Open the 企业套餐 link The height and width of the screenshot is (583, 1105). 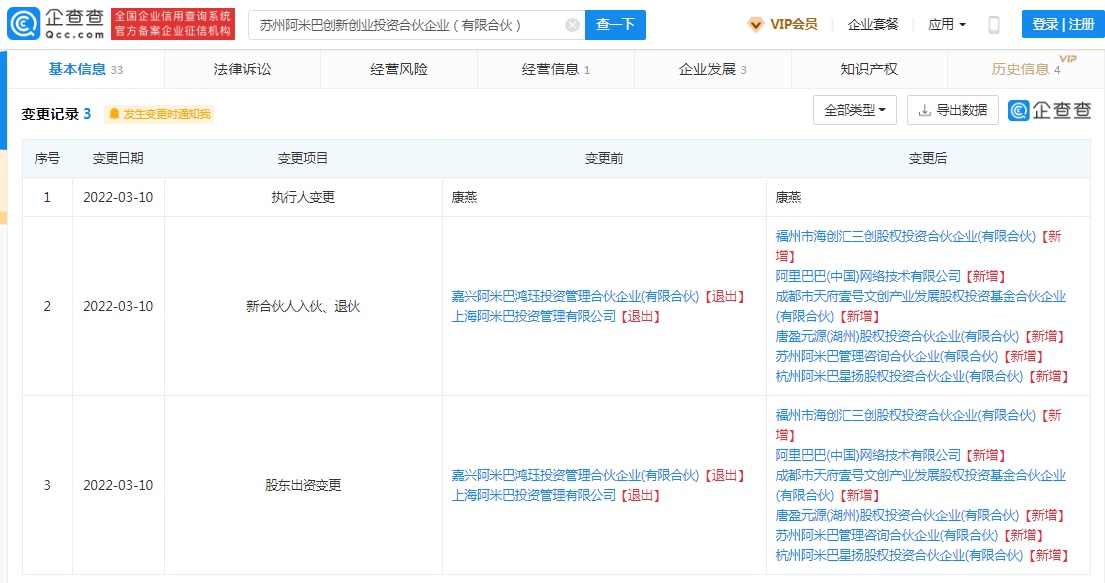pos(873,24)
